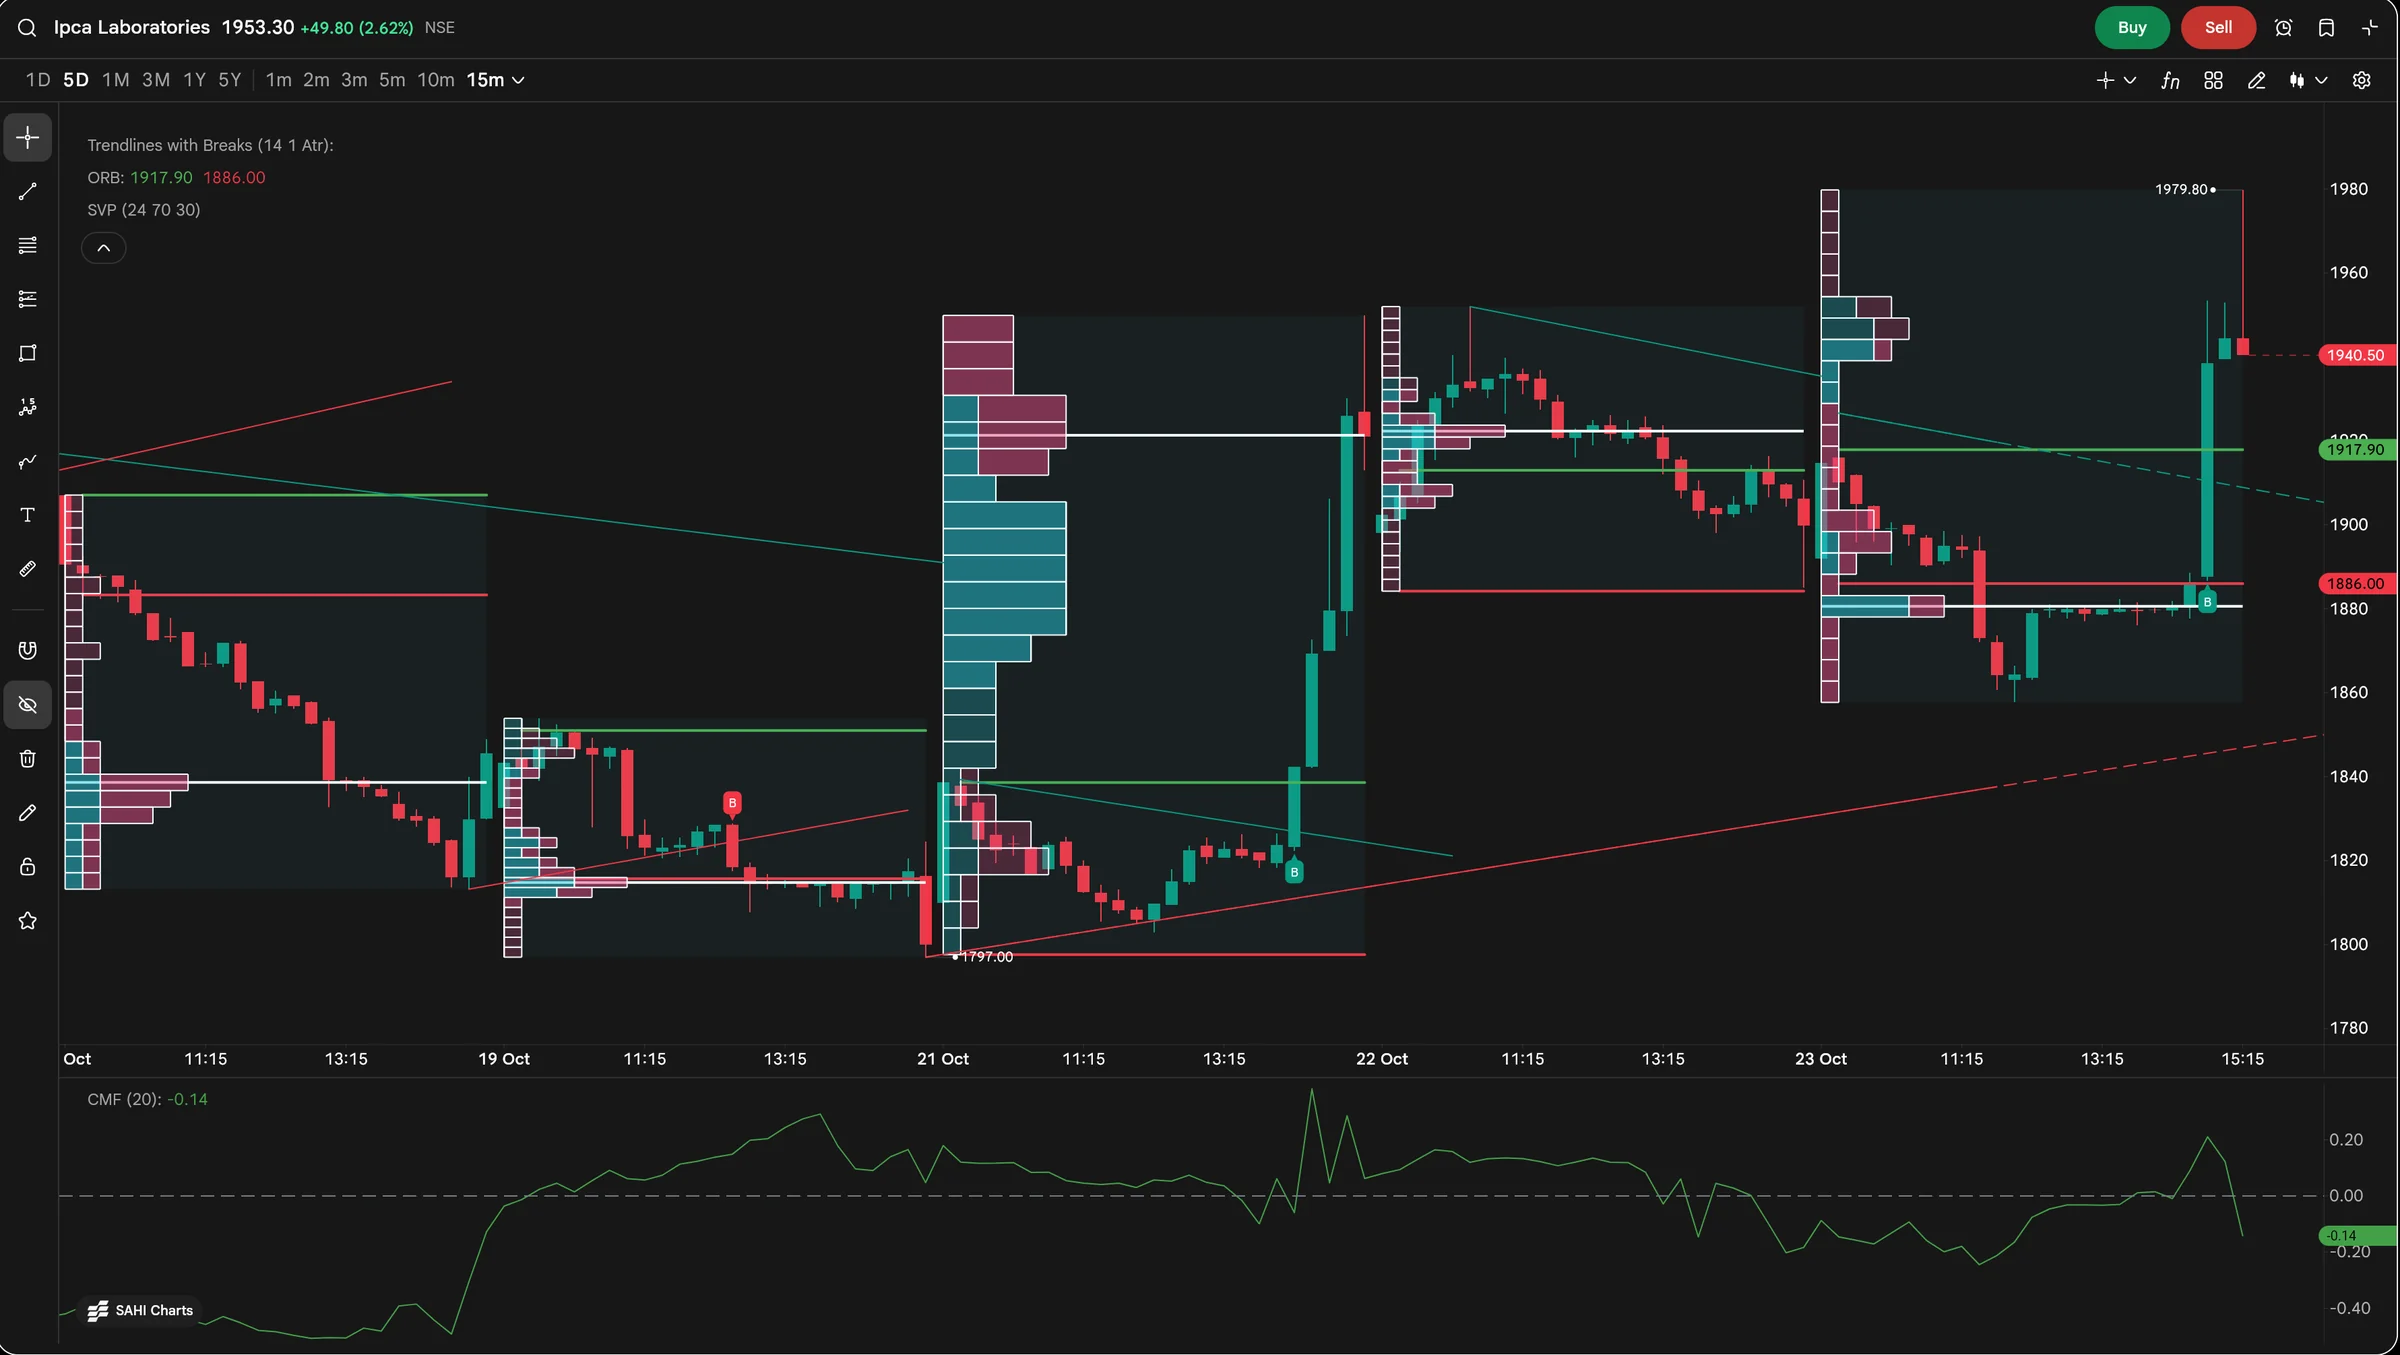Choose the 1m interval
The image size is (2400, 1355).
[x=279, y=80]
